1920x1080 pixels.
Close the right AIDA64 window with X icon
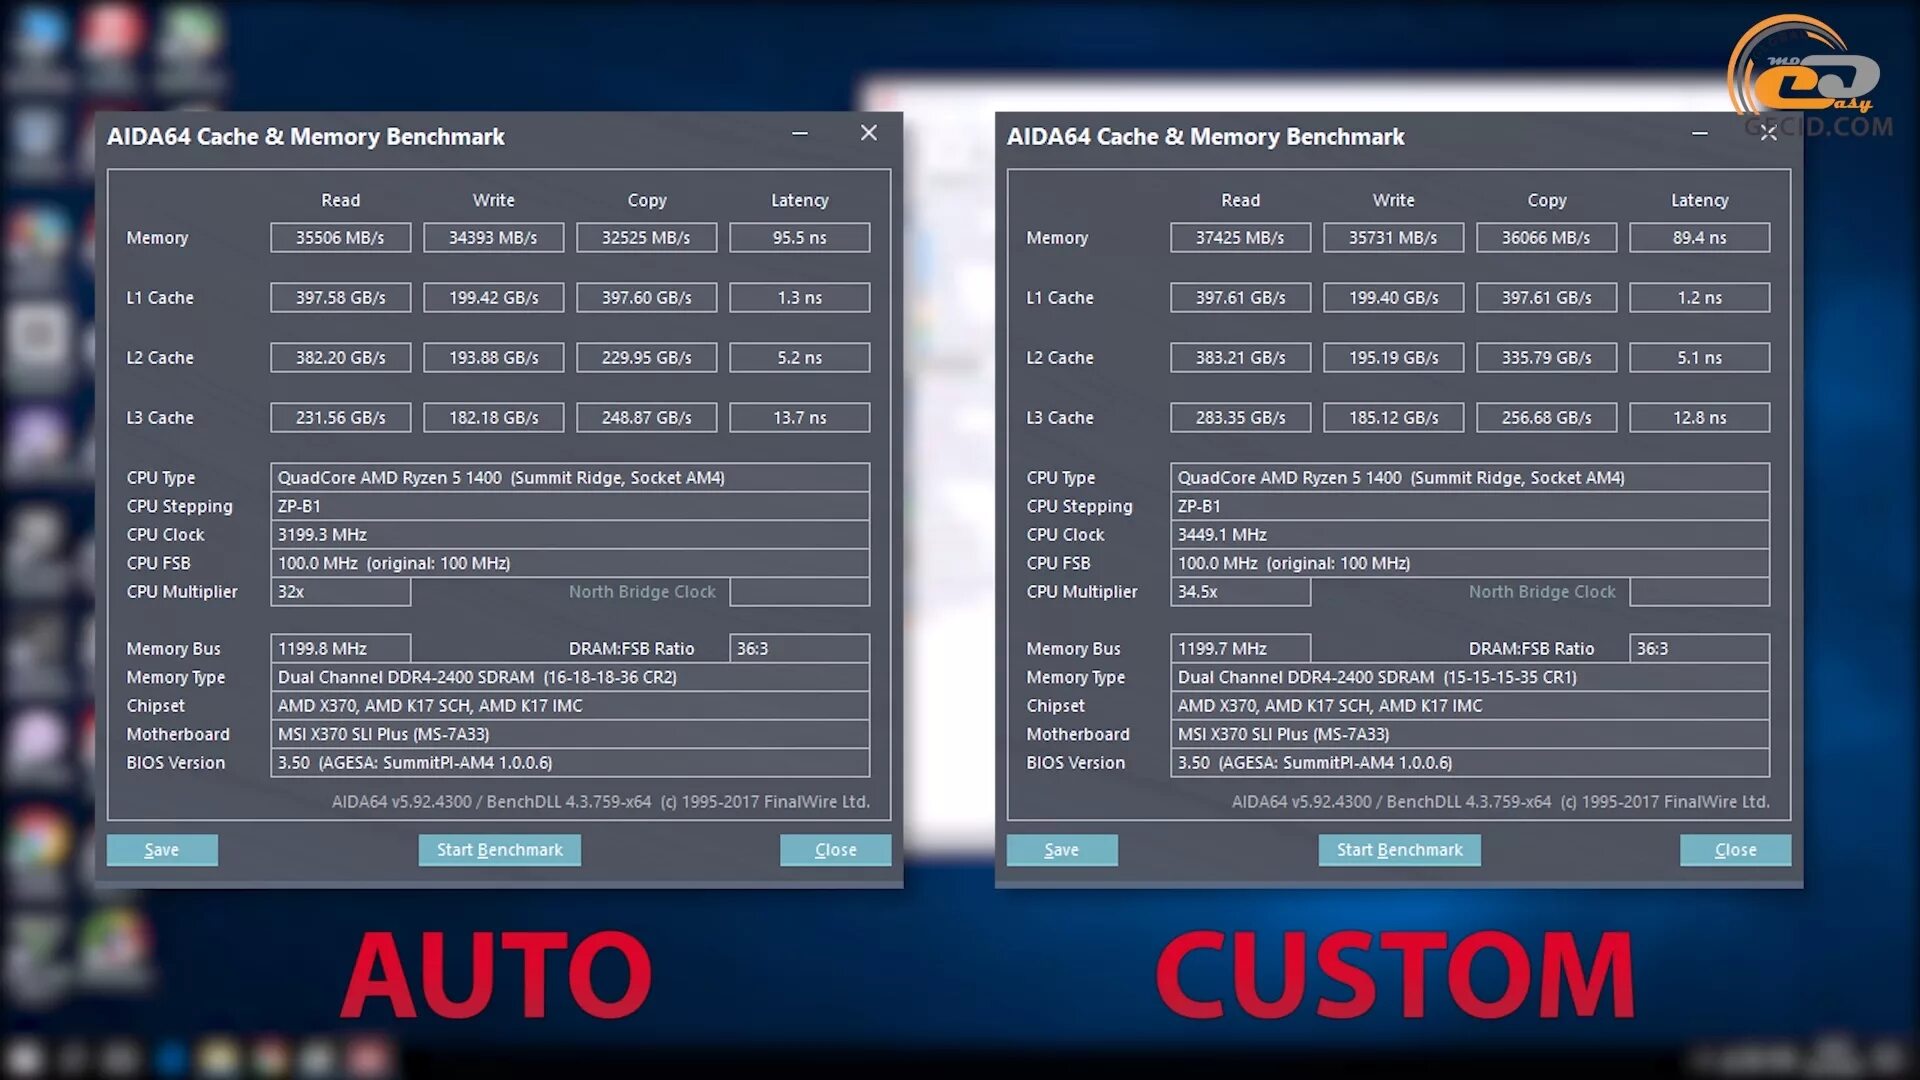coord(1768,133)
